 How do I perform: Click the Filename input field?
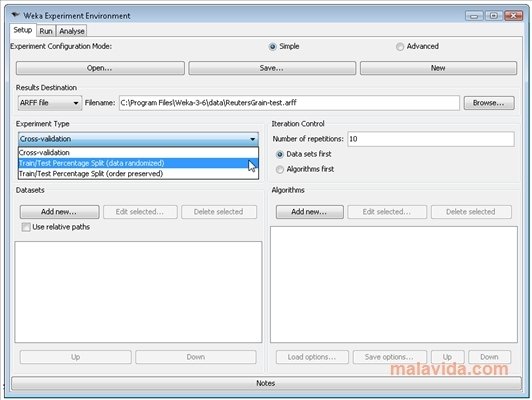pos(289,103)
